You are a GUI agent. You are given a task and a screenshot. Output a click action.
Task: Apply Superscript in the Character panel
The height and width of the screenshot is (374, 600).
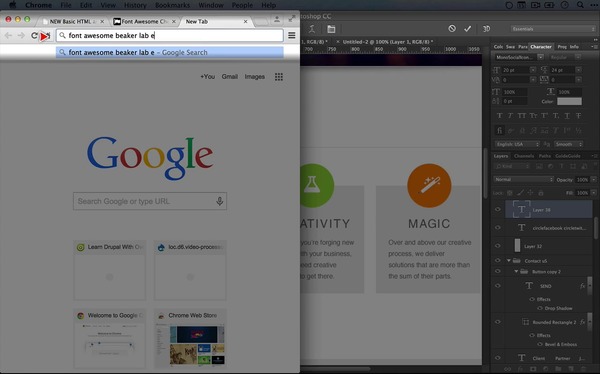tap(544, 116)
